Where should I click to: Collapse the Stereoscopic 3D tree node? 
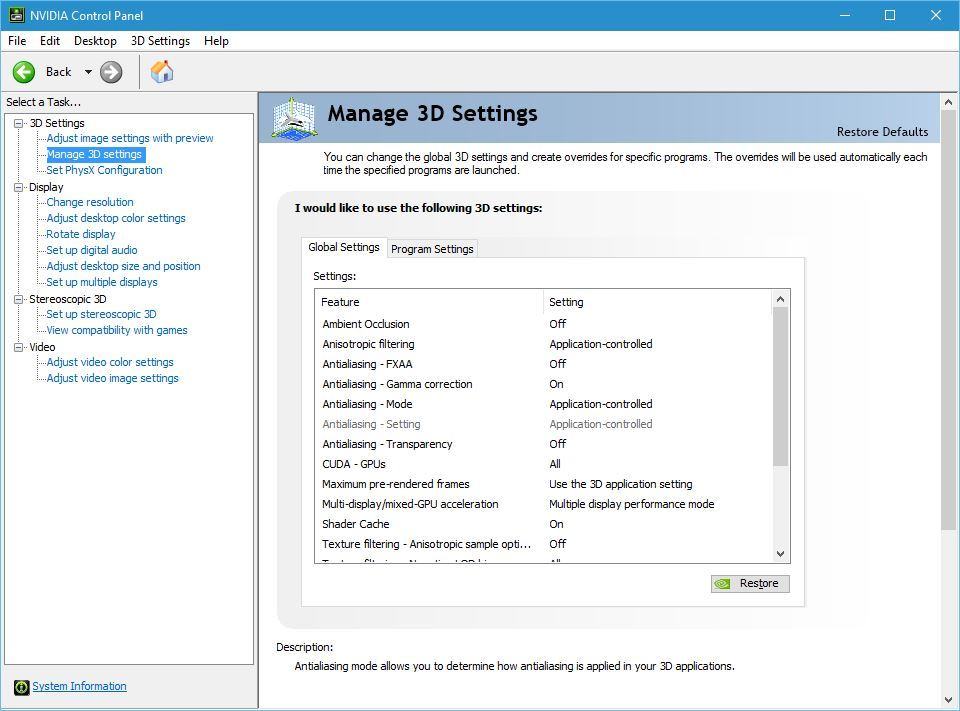(x=19, y=299)
